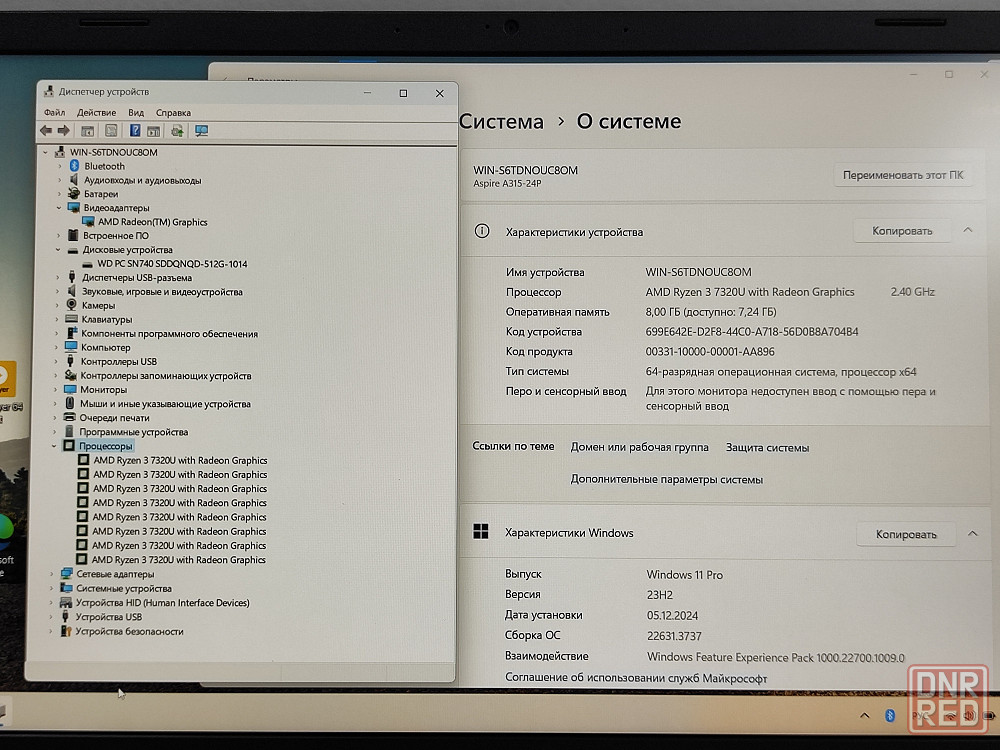Viewport: 1000px width, 750px height.
Task: Click the Батареи battery icon in the tree
Action: tap(74, 193)
